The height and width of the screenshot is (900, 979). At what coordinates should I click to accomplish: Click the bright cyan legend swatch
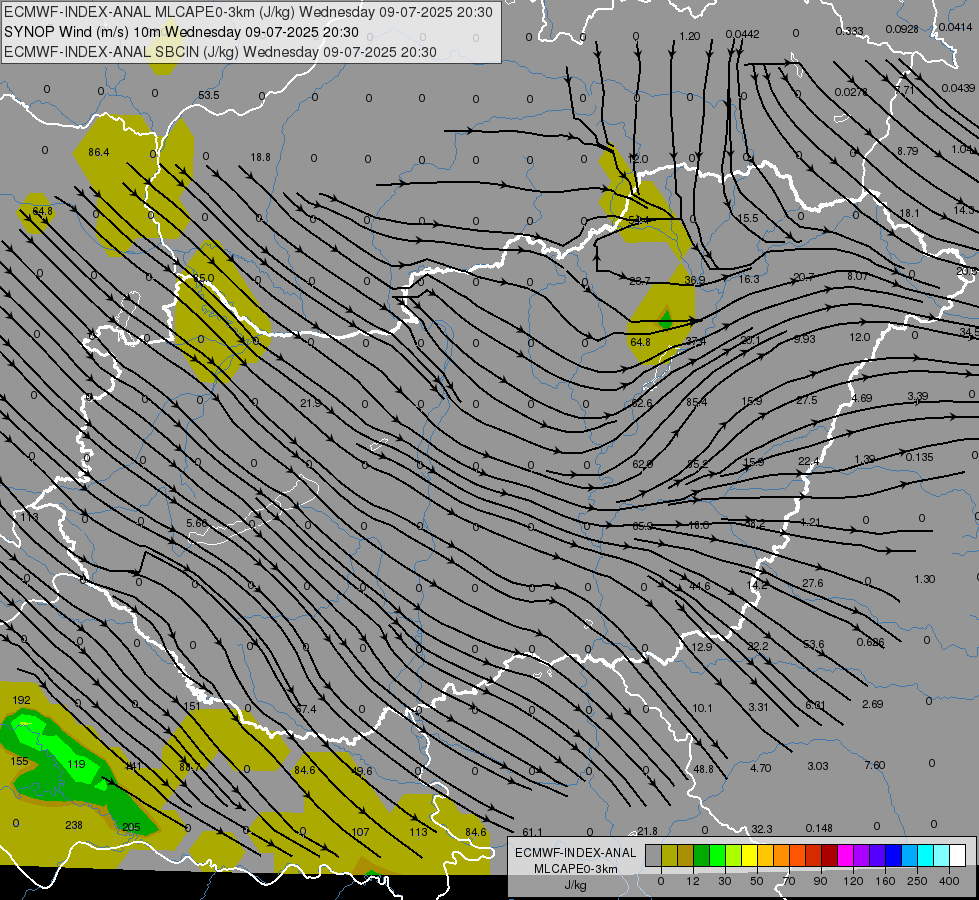point(925,855)
